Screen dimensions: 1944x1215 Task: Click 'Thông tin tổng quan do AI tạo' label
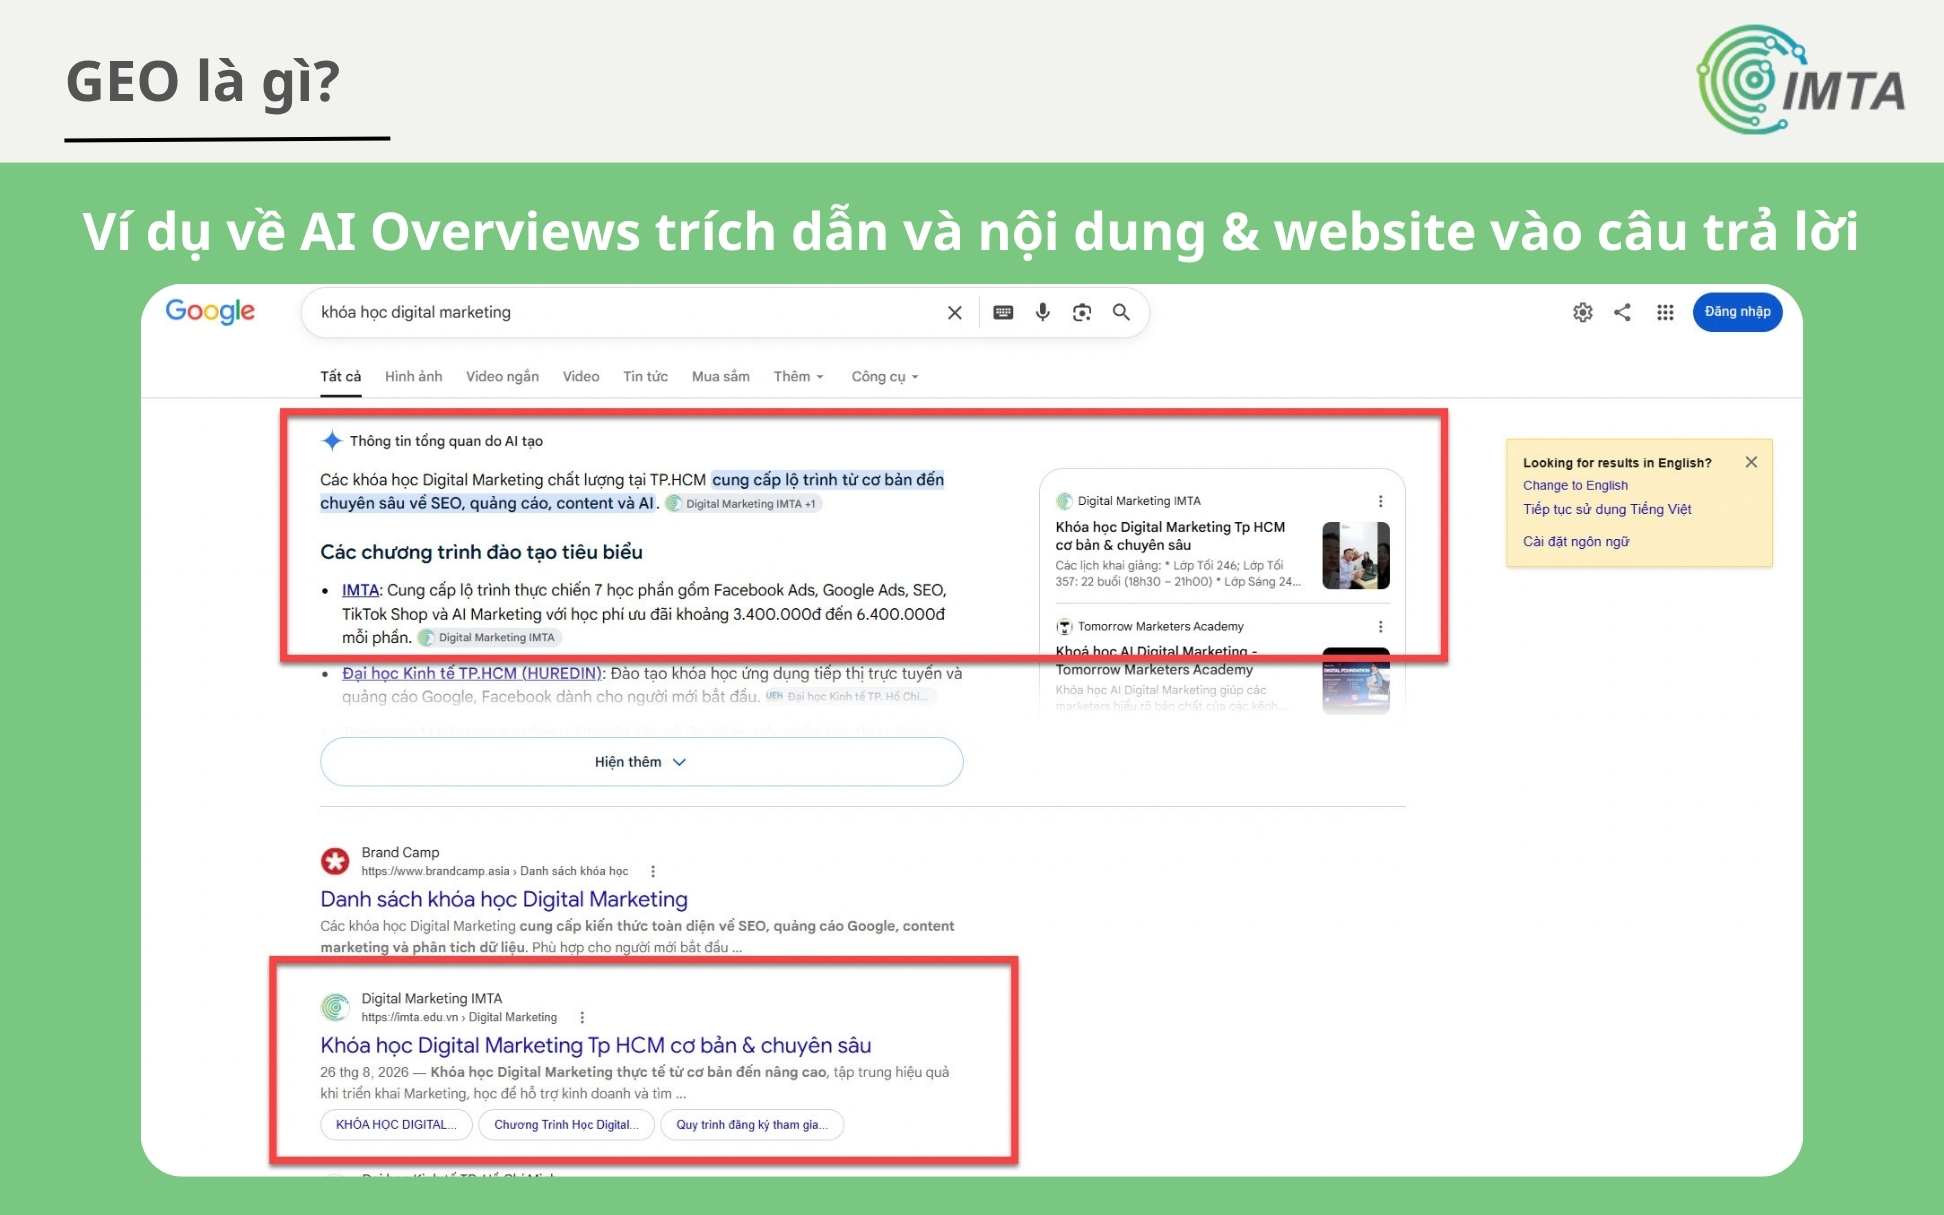click(x=446, y=441)
